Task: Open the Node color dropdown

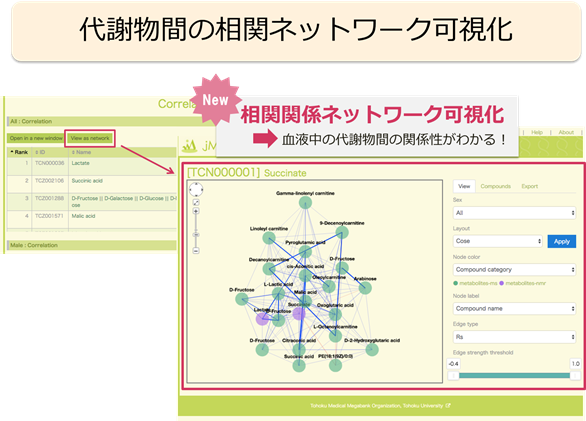Action: pos(514,270)
